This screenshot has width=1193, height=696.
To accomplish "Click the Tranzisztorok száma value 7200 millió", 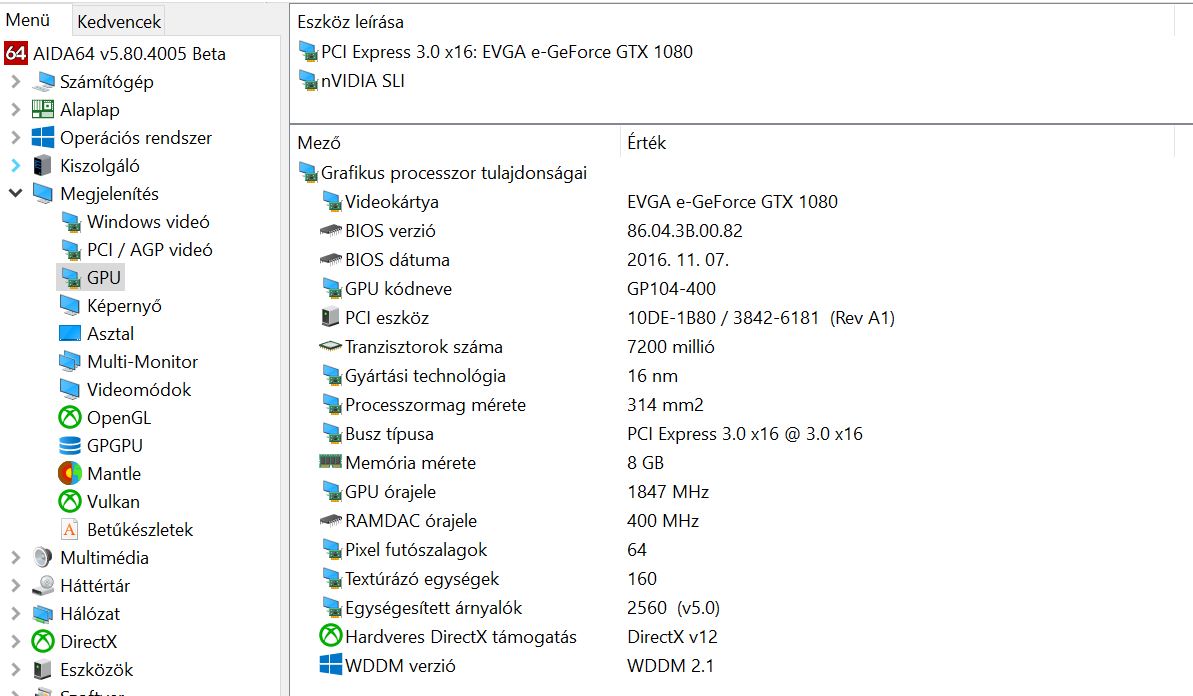I will [x=671, y=347].
